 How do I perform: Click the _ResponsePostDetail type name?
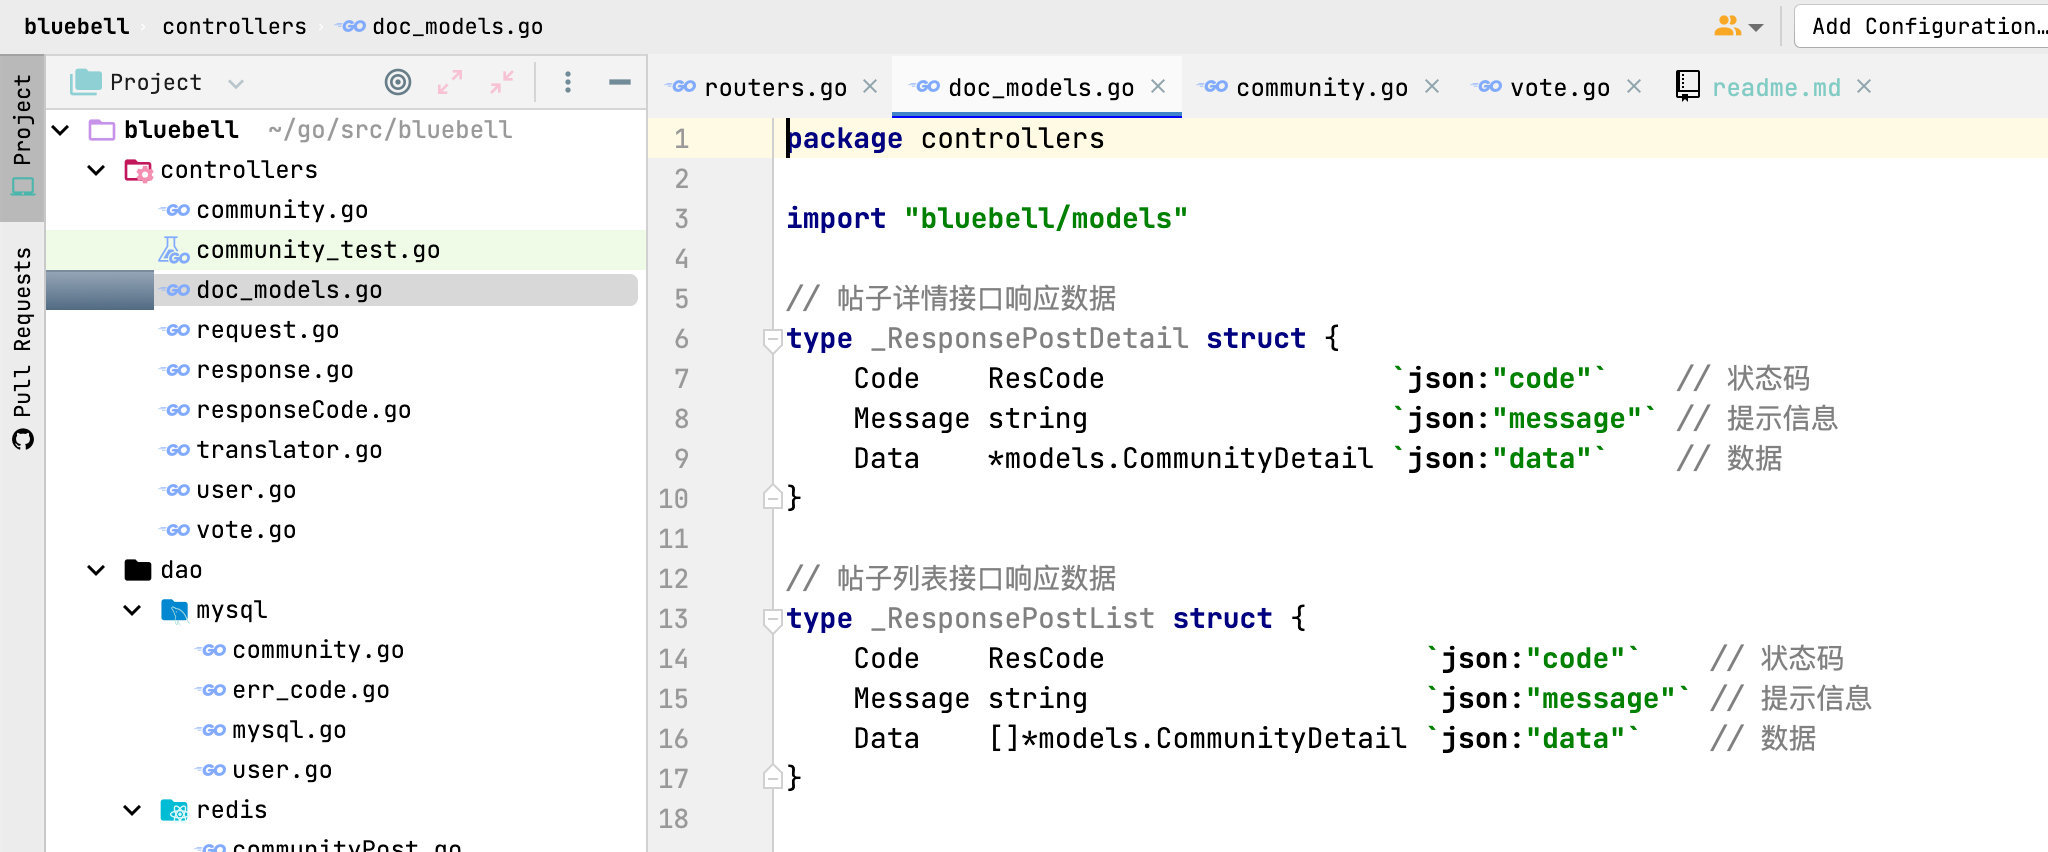click(1029, 338)
